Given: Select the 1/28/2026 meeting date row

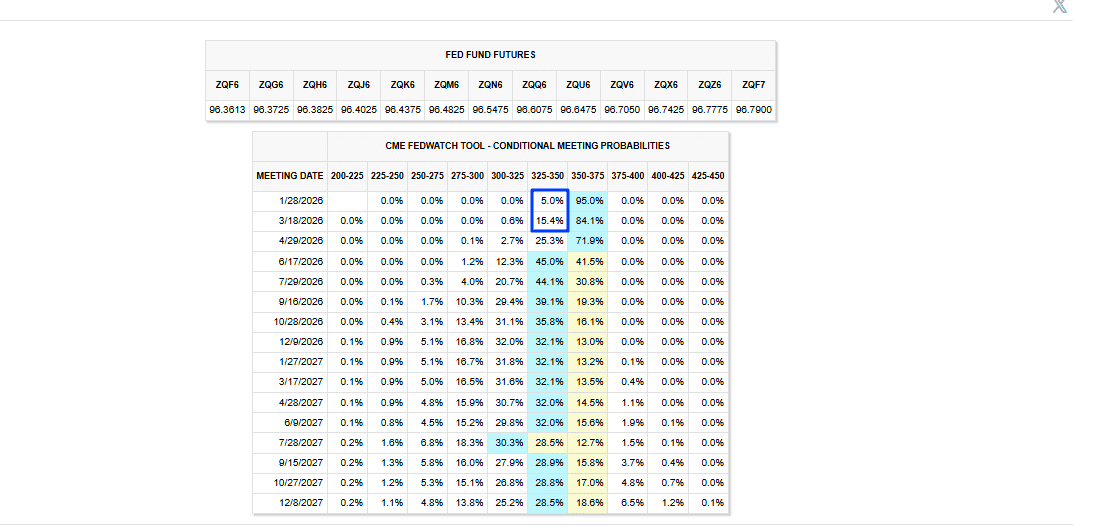Looking at the screenshot, I should tap(289, 201).
